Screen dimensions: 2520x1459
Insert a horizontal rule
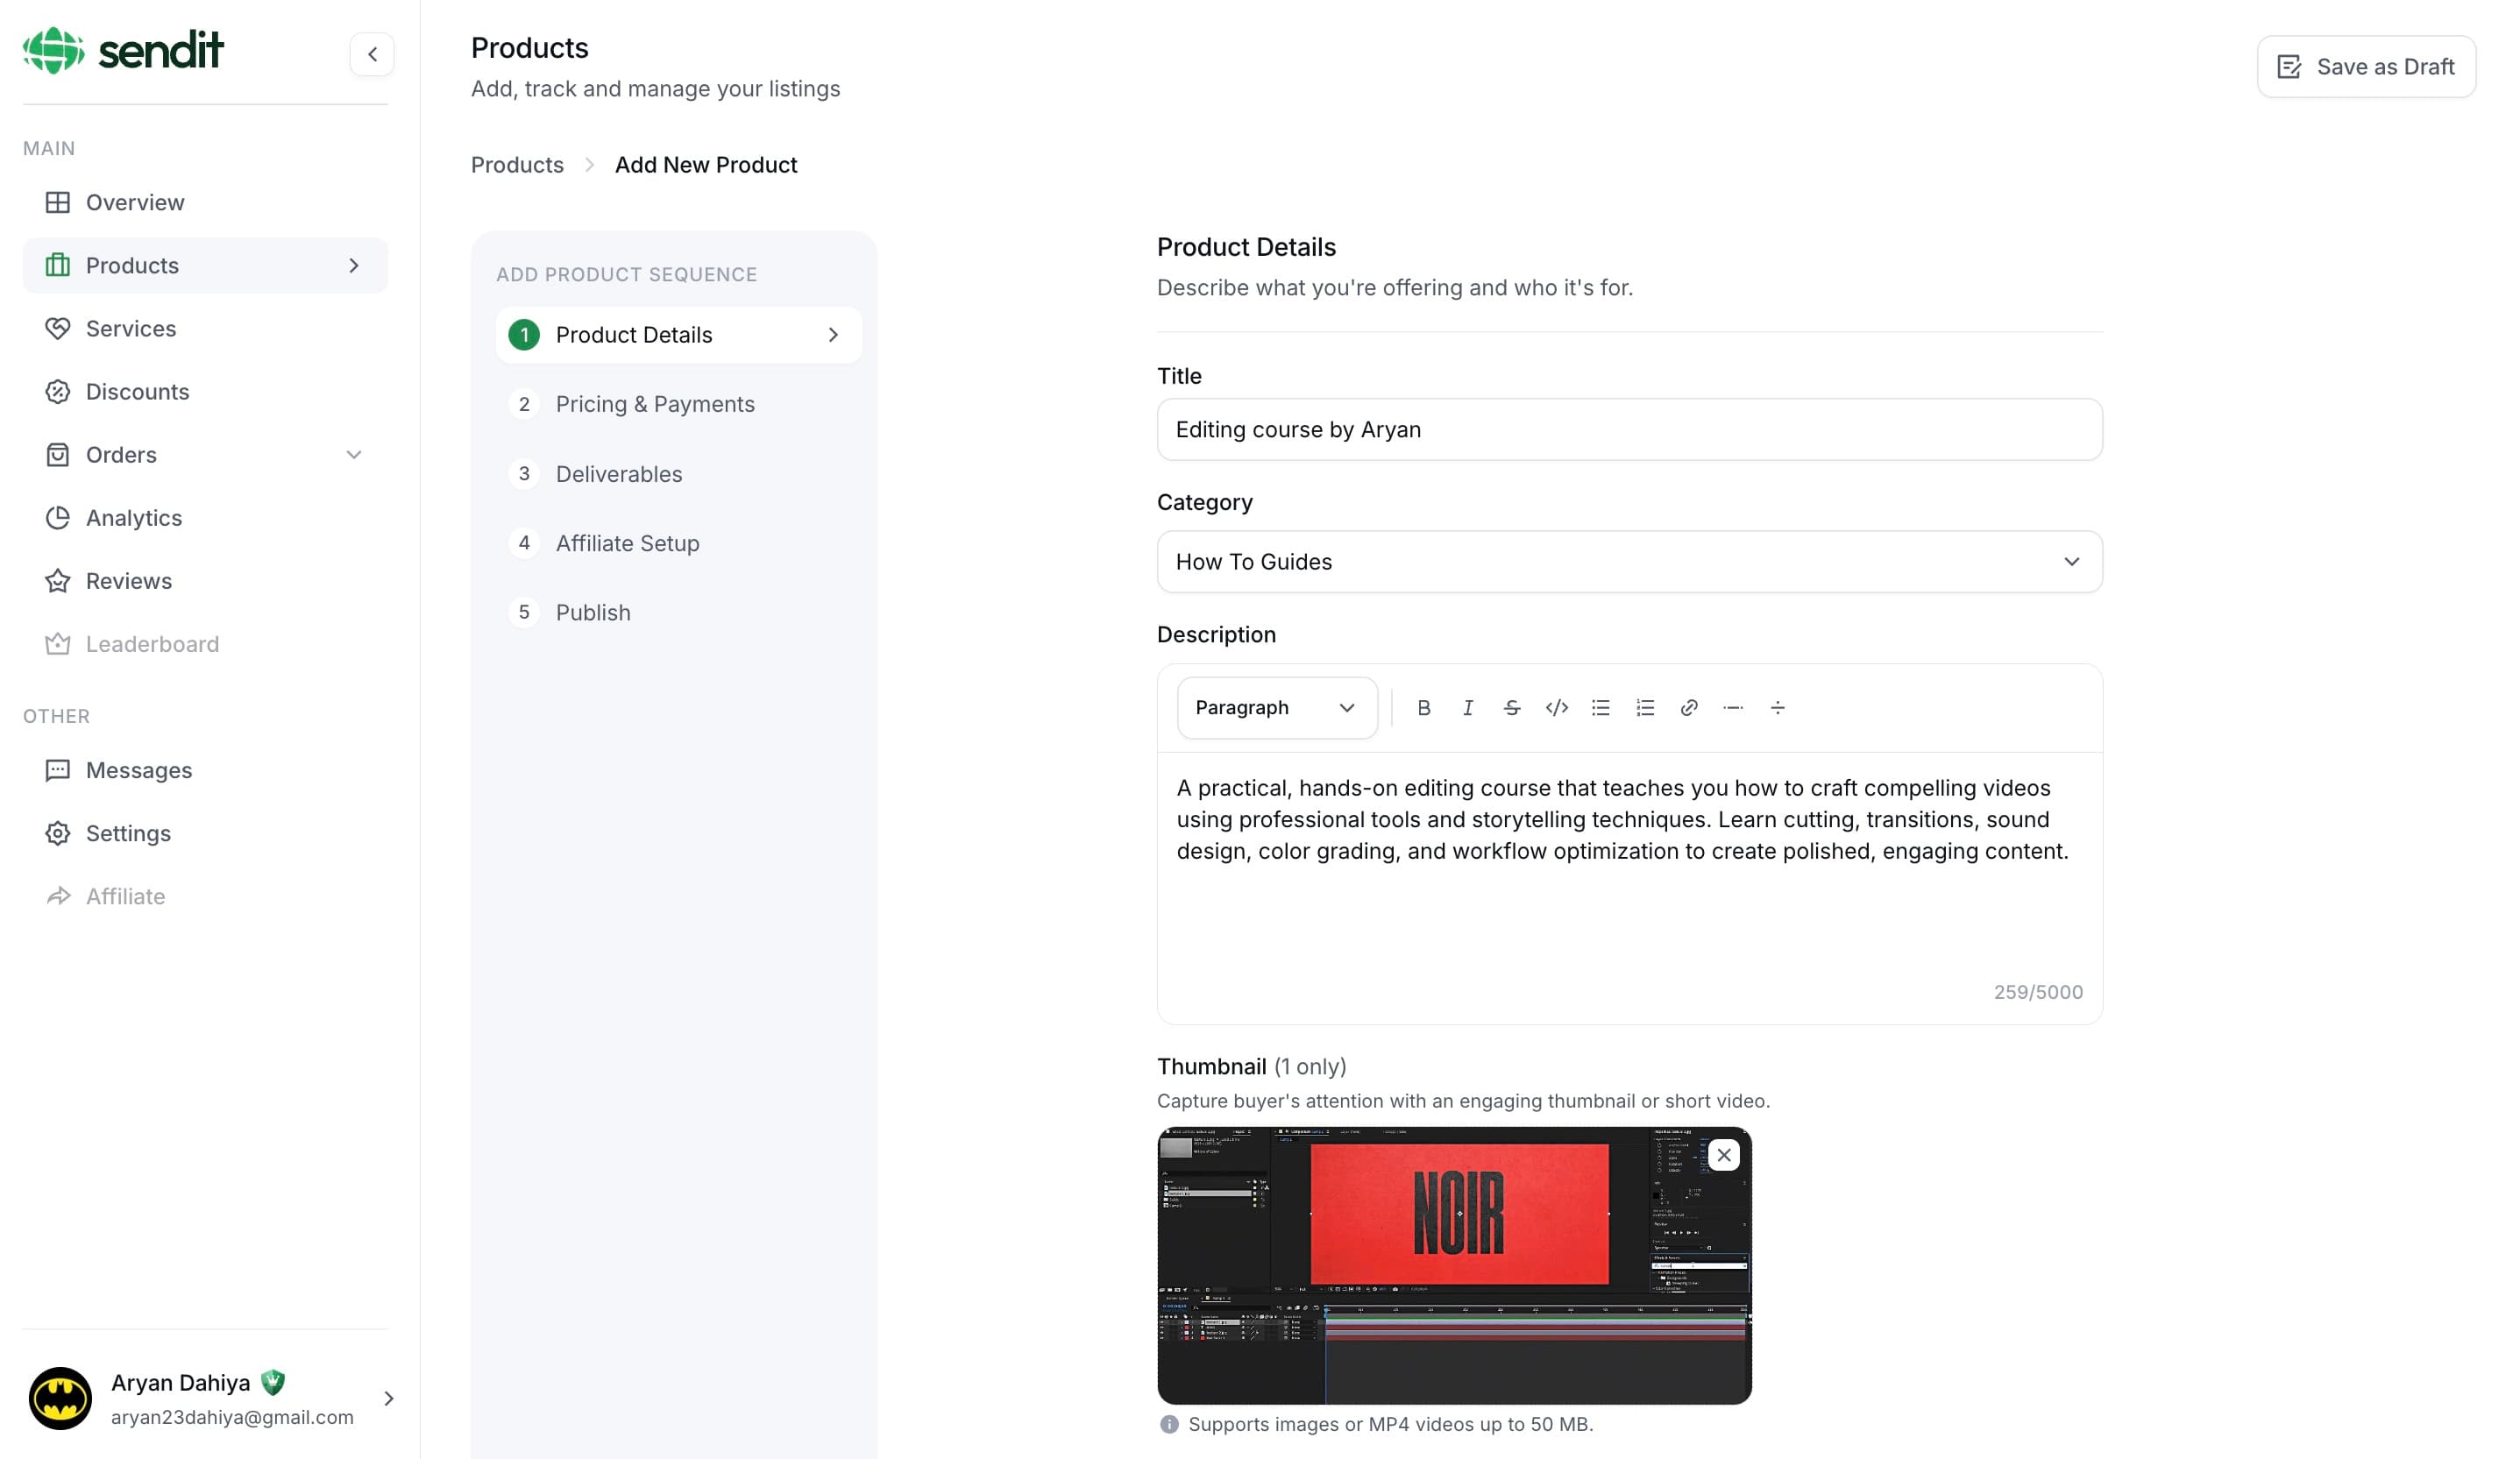(x=1733, y=708)
